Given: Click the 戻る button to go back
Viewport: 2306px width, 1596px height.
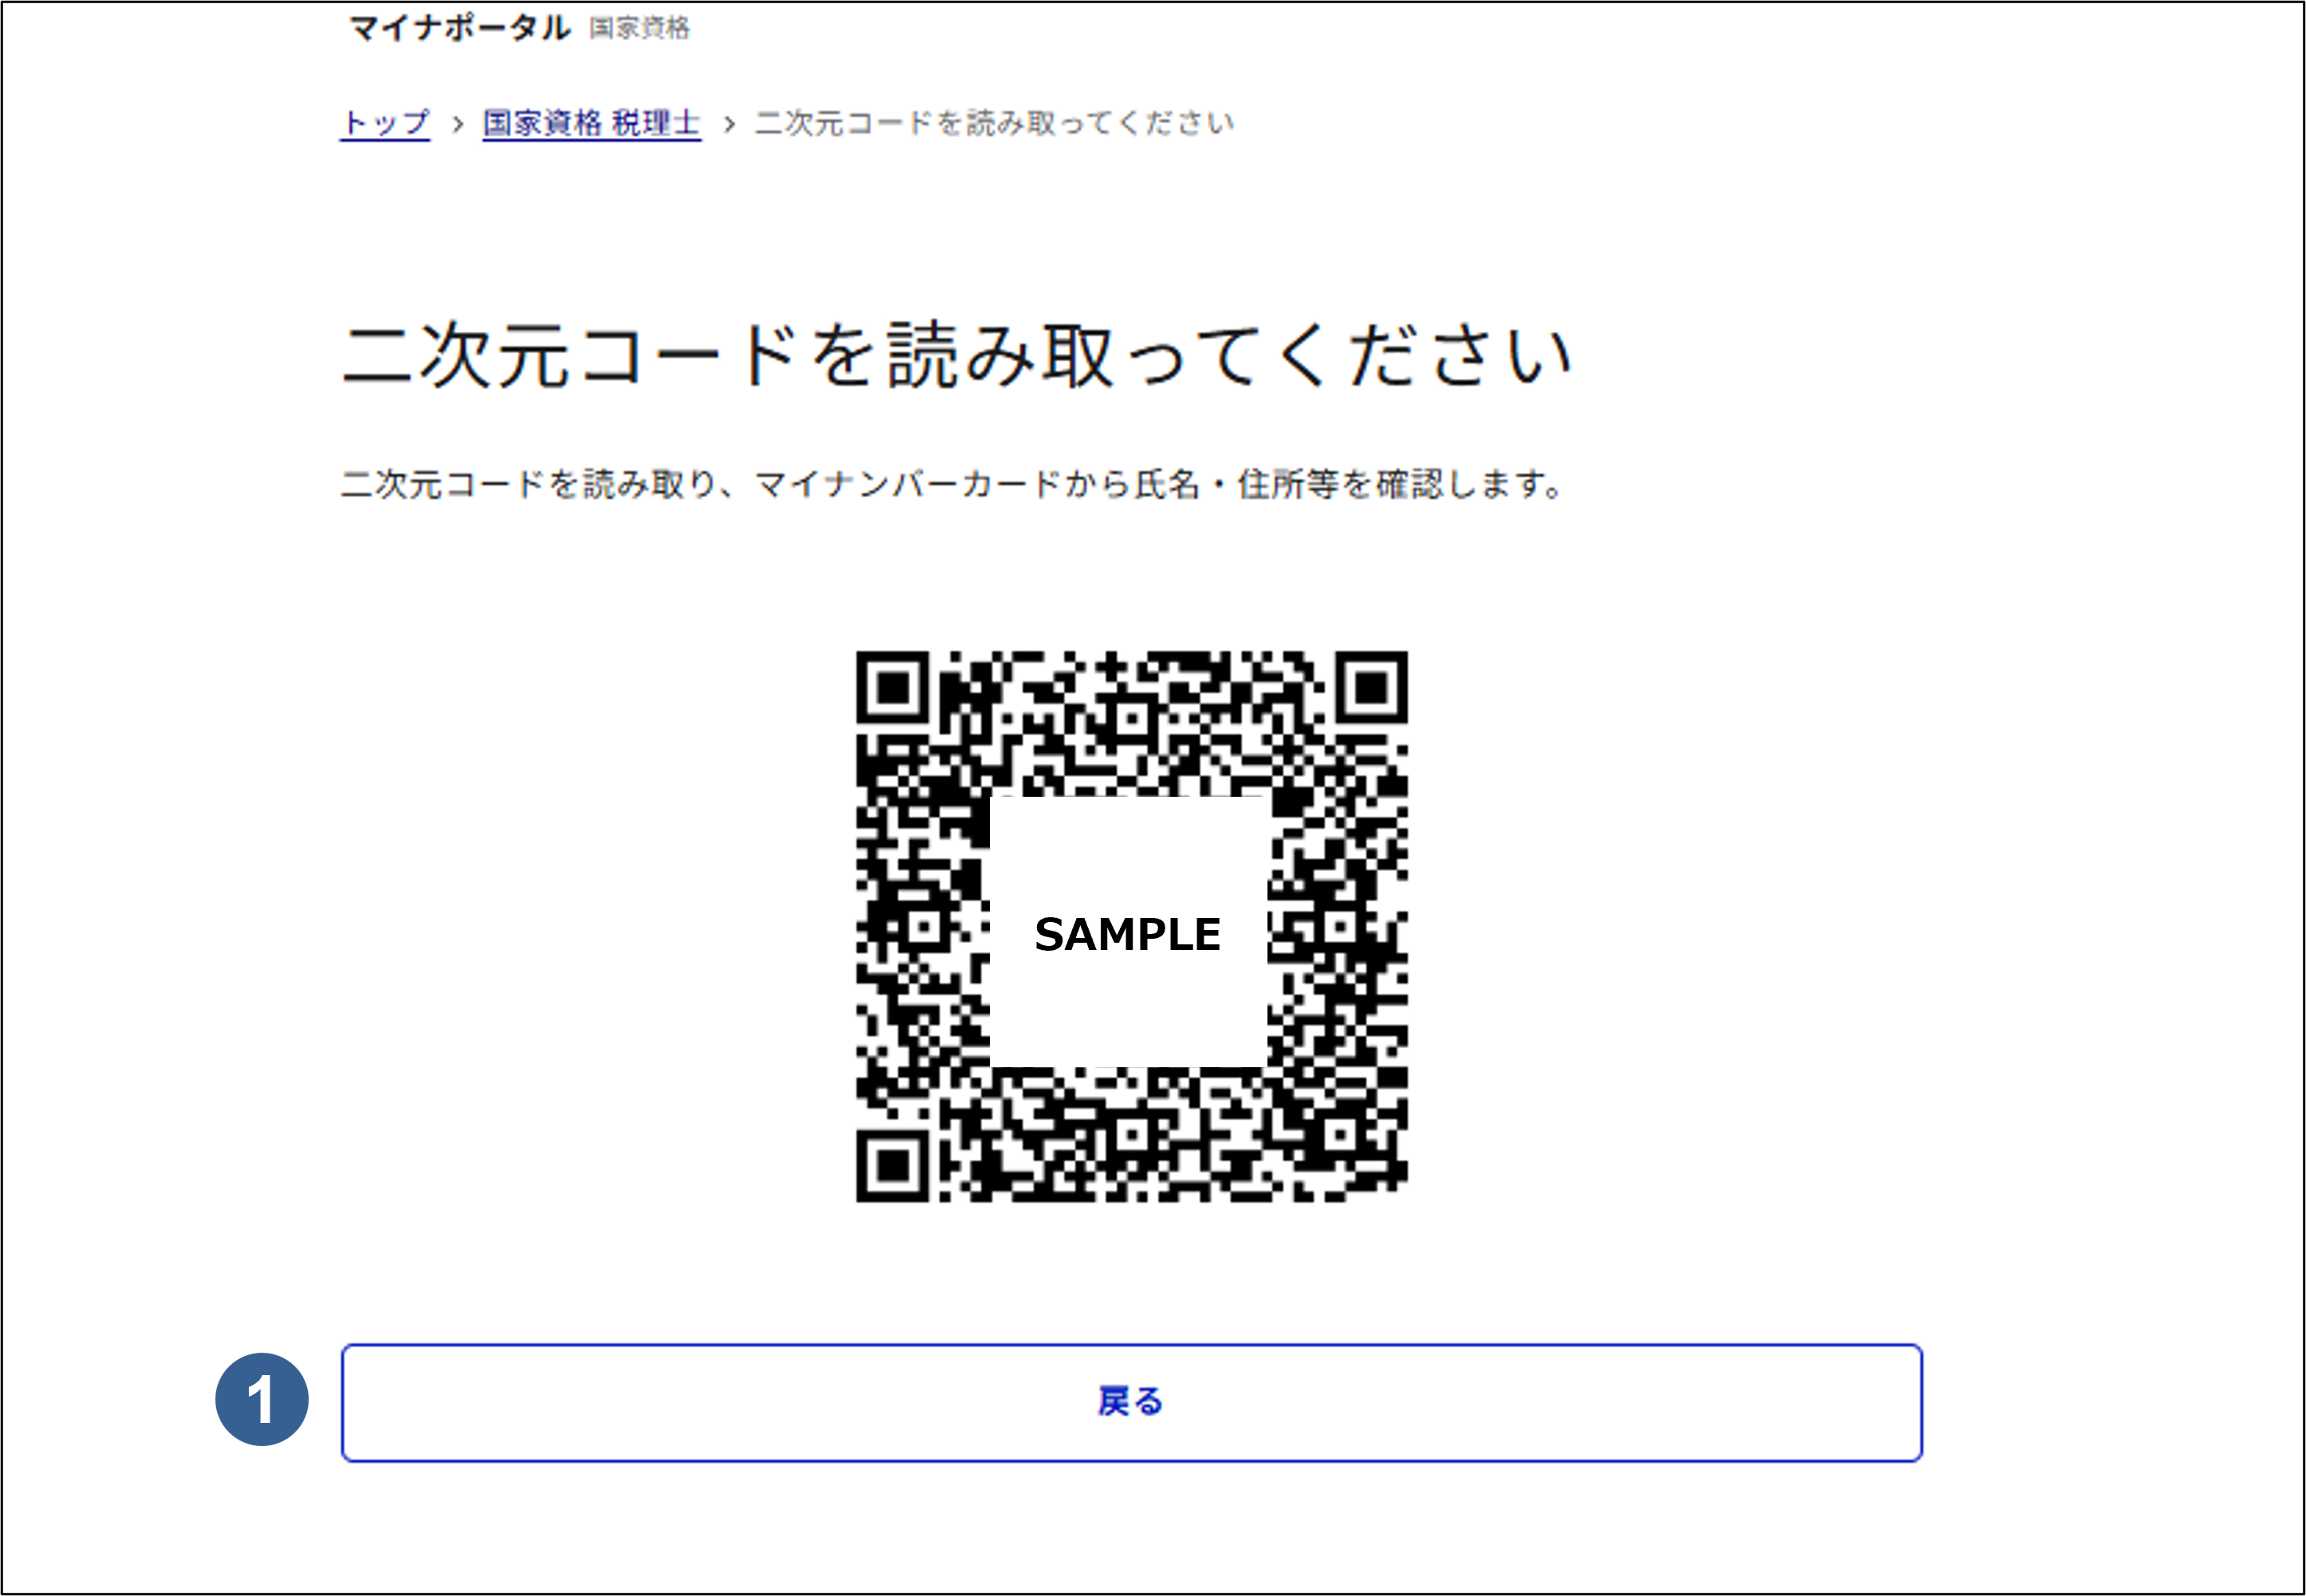Looking at the screenshot, I should 1131,1402.
